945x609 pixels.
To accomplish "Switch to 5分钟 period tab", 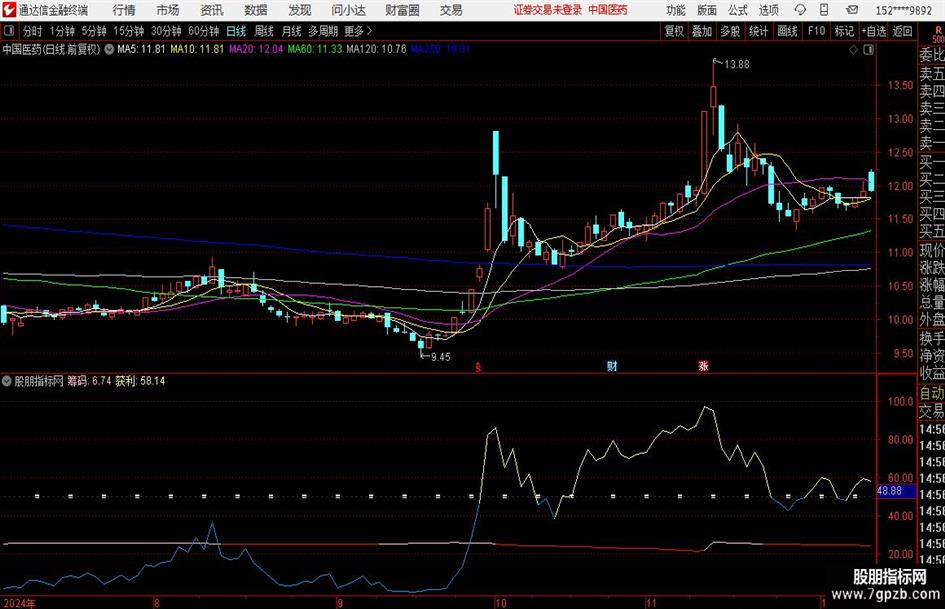I will click(94, 31).
